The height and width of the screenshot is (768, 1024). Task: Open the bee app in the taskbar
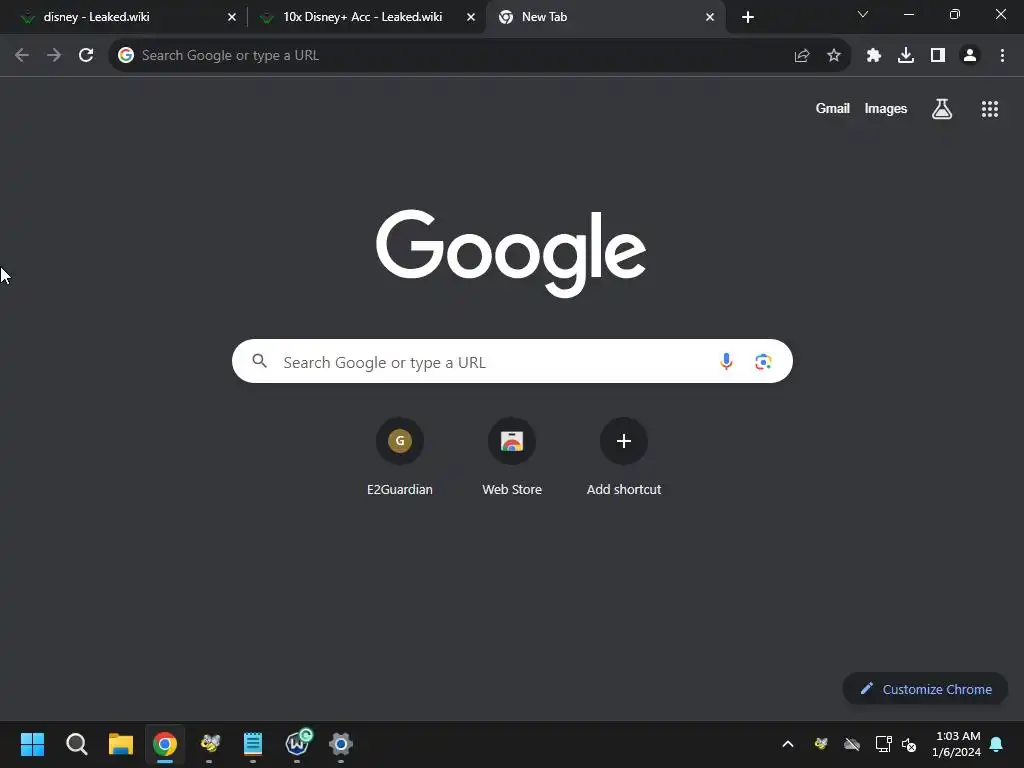209,744
